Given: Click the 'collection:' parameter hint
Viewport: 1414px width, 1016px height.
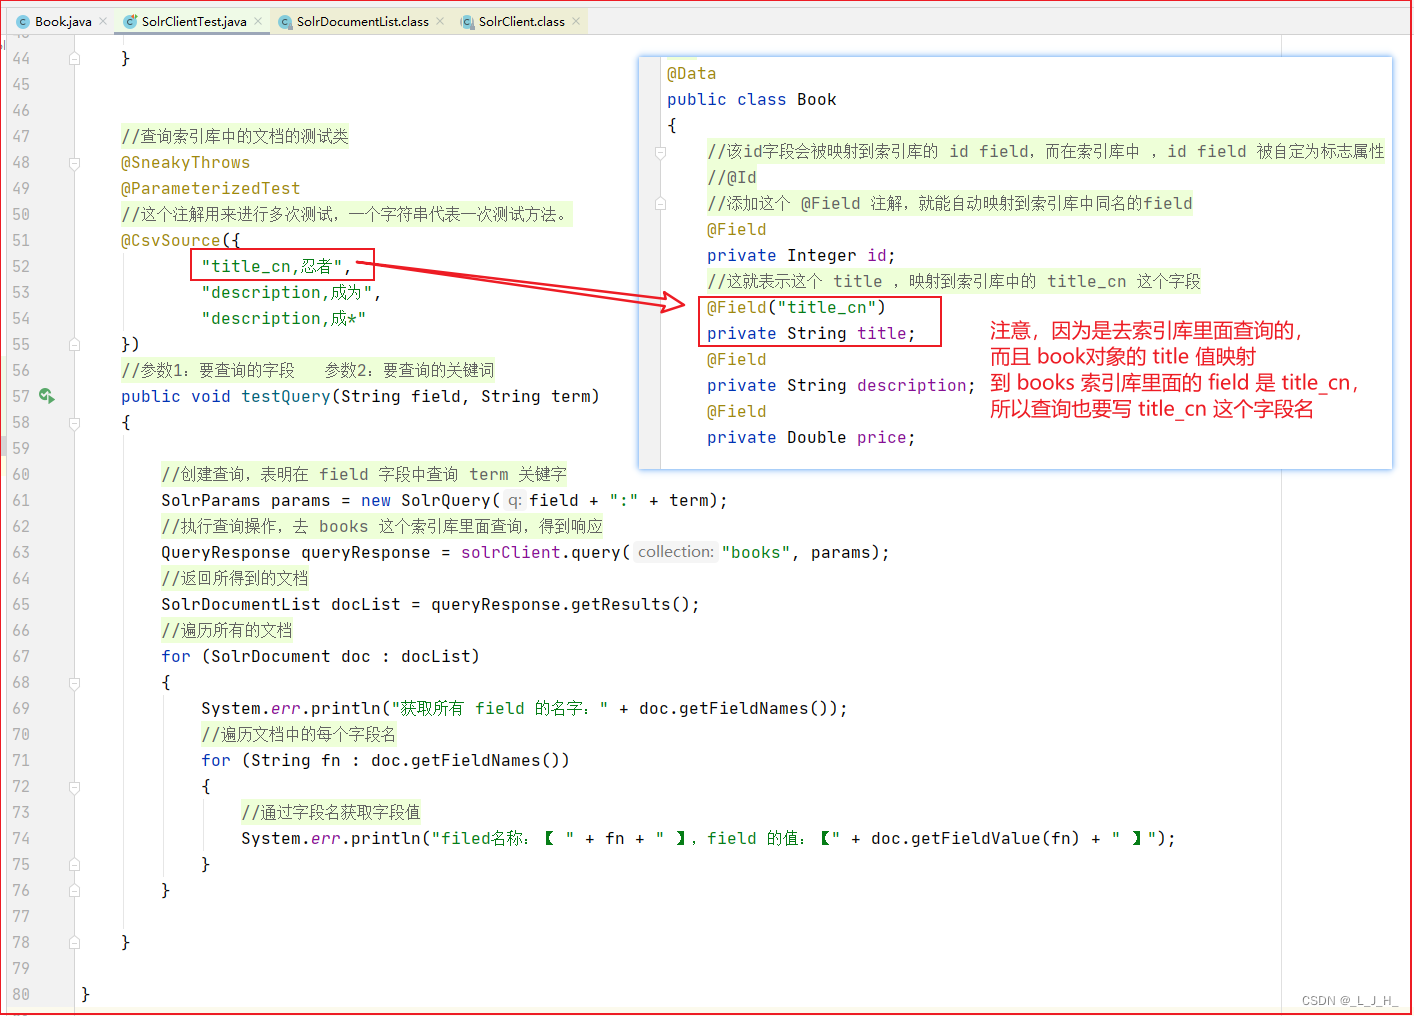Looking at the screenshot, I should (x=676, y=552).
